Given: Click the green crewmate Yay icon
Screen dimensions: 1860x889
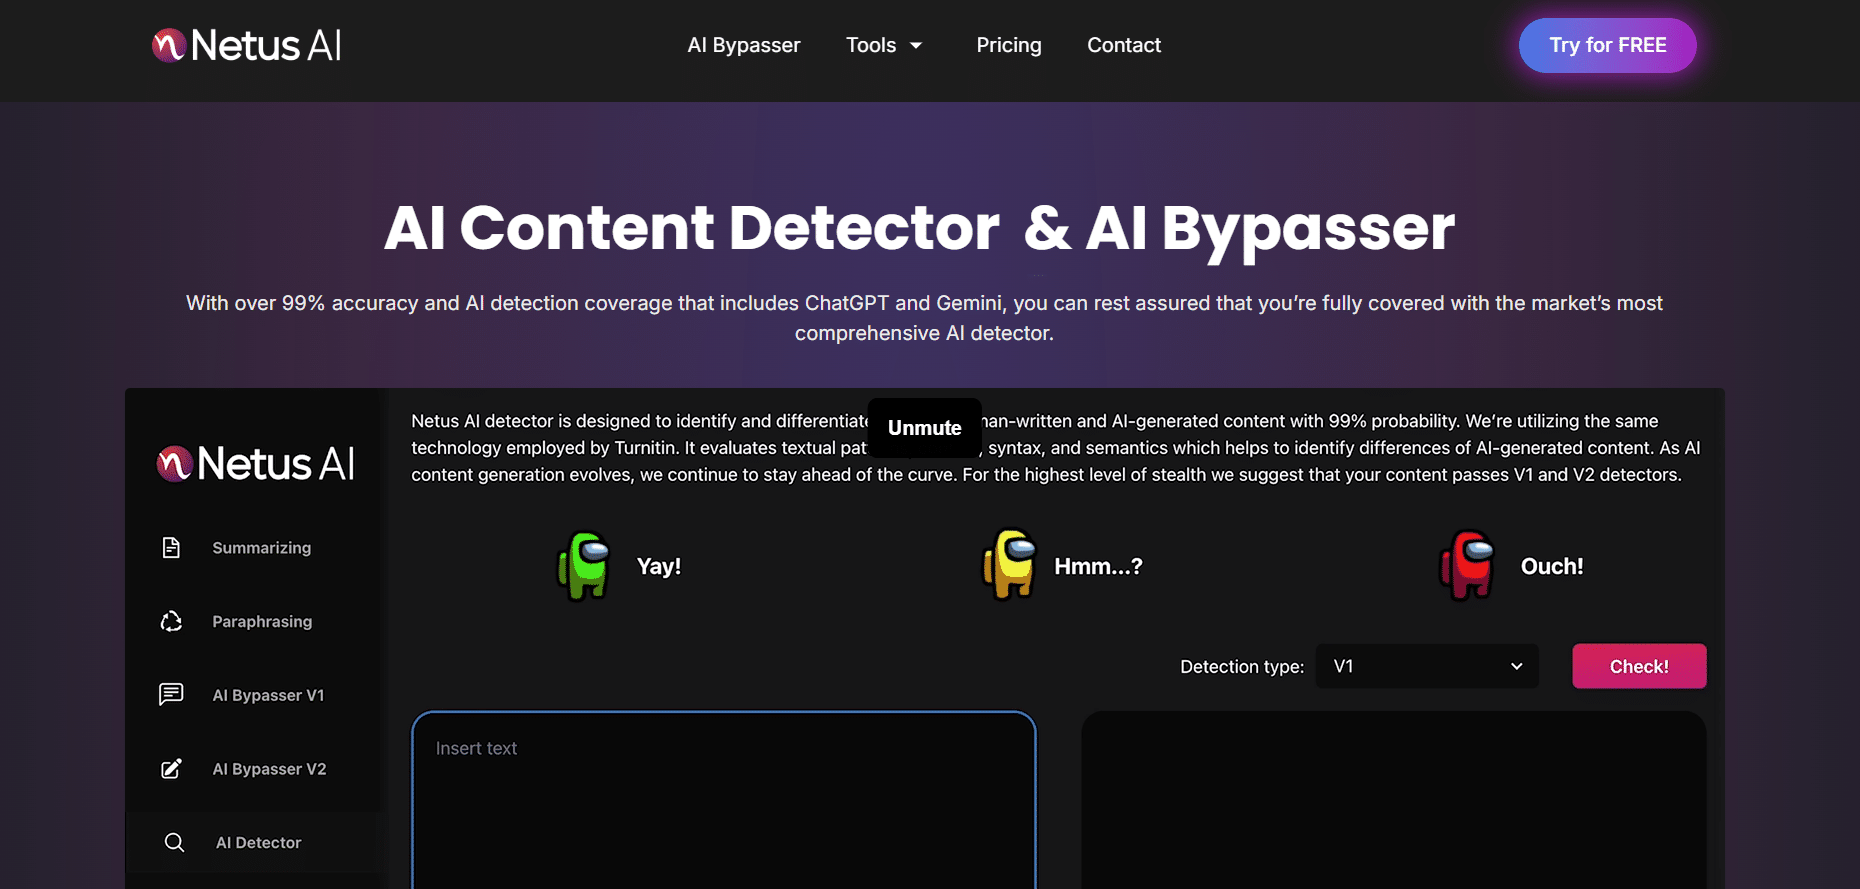Looking at the screenshot, I should (x=585, y=565).
